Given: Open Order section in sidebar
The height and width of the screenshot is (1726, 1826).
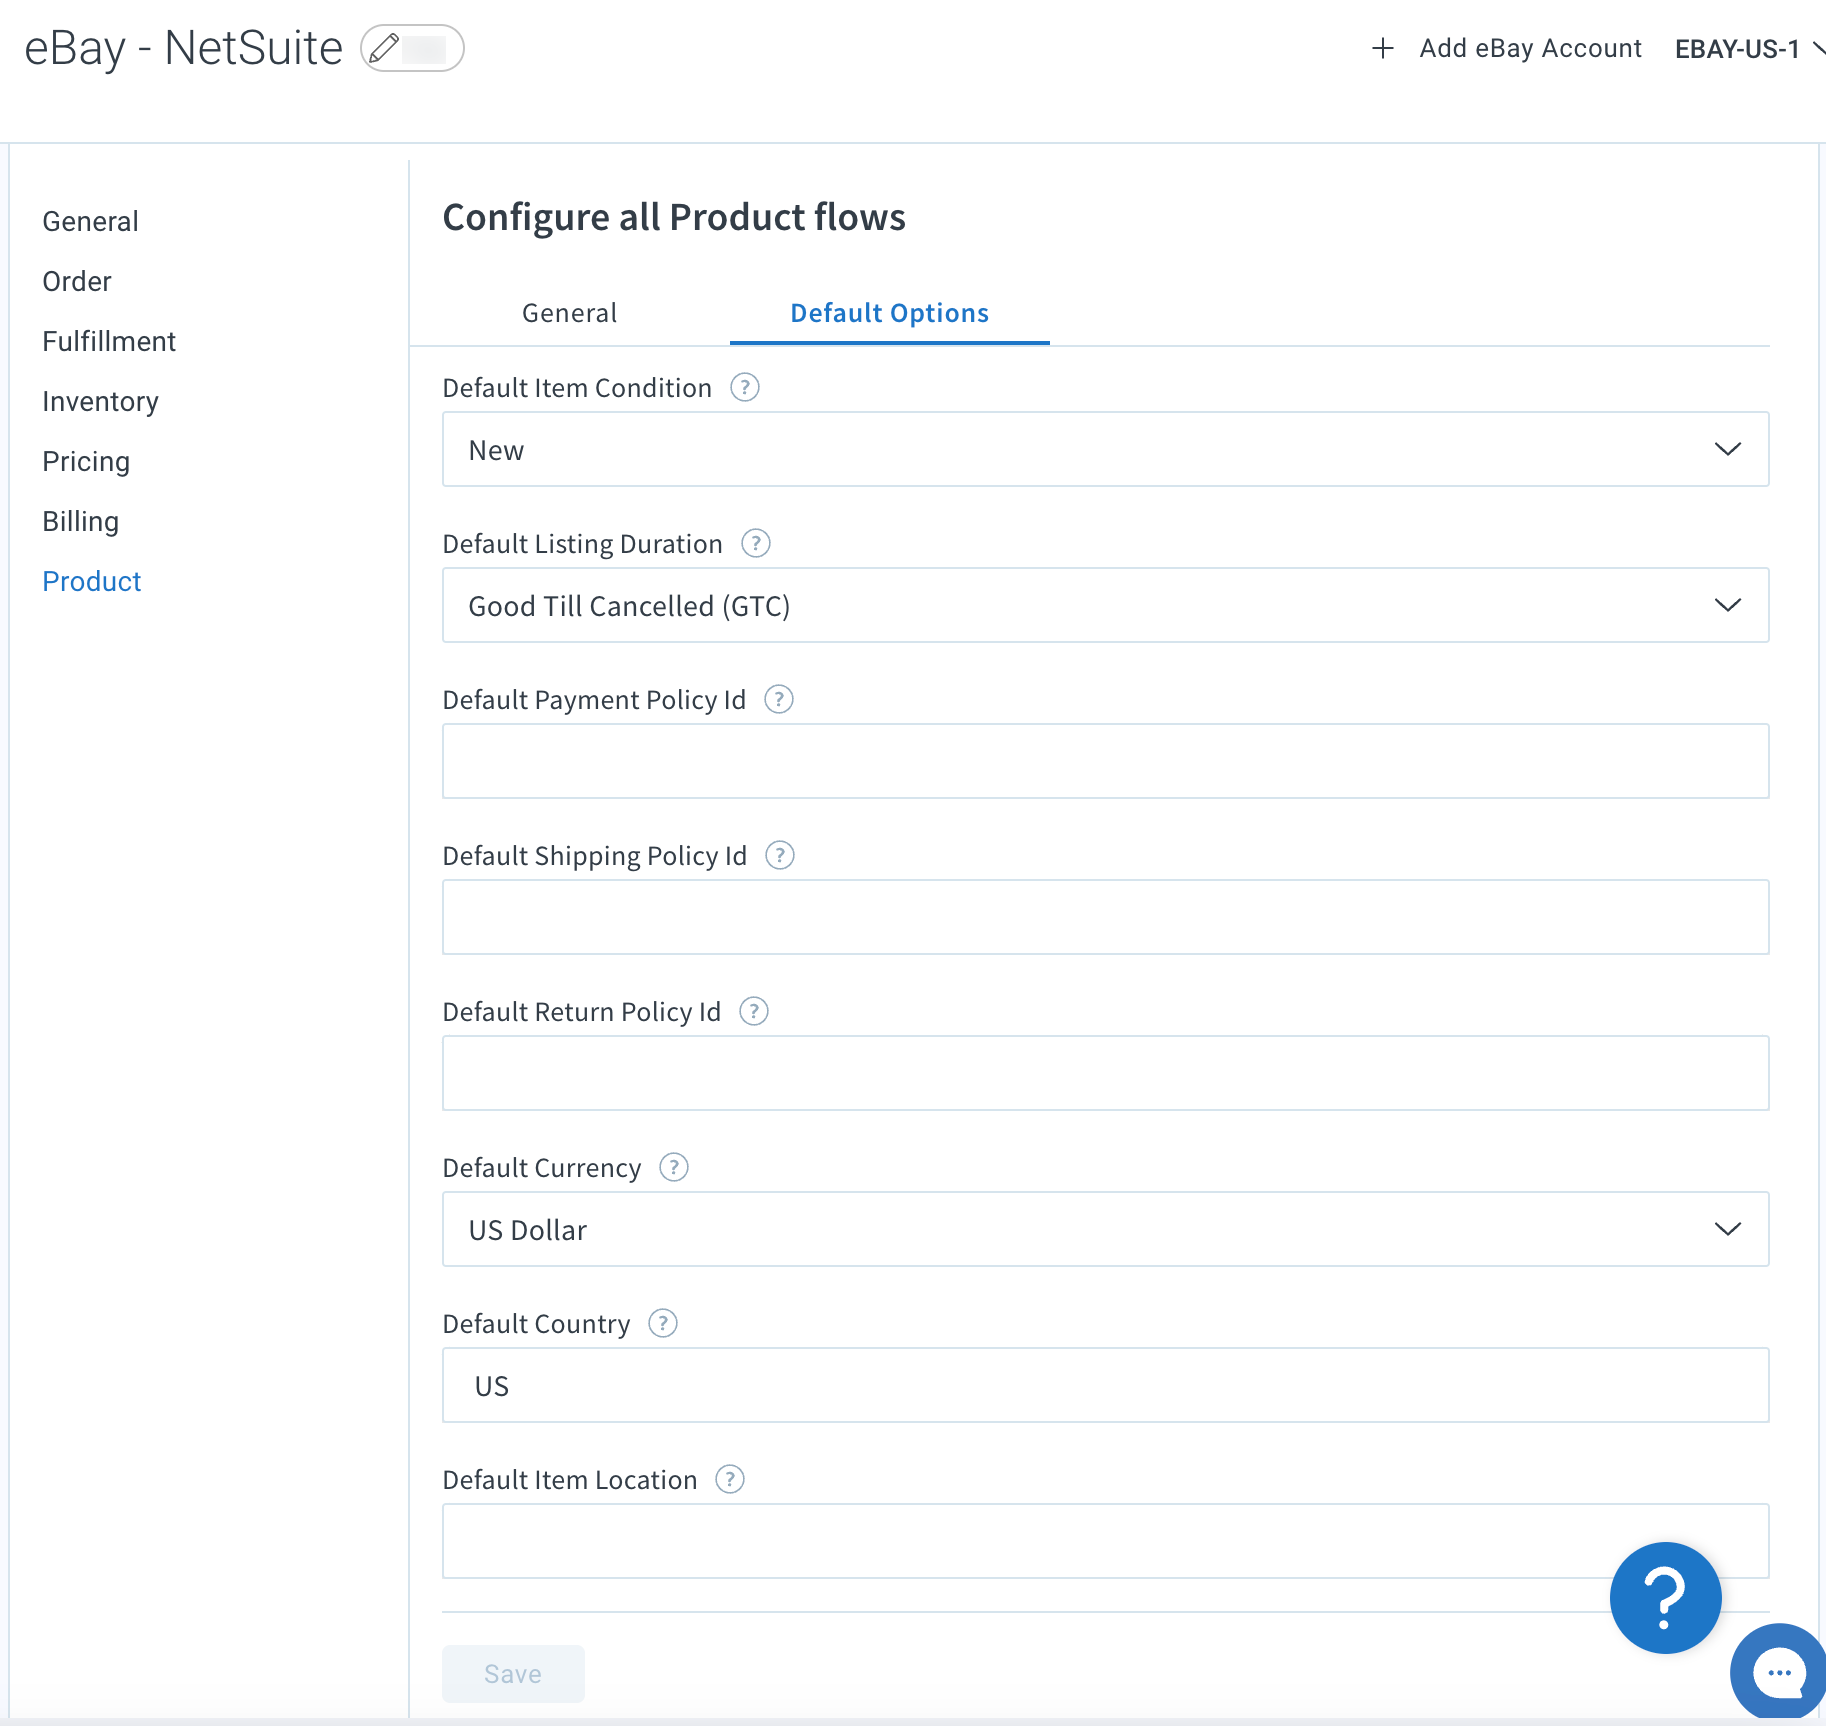Looking at the screenshot, I should 77,281.
